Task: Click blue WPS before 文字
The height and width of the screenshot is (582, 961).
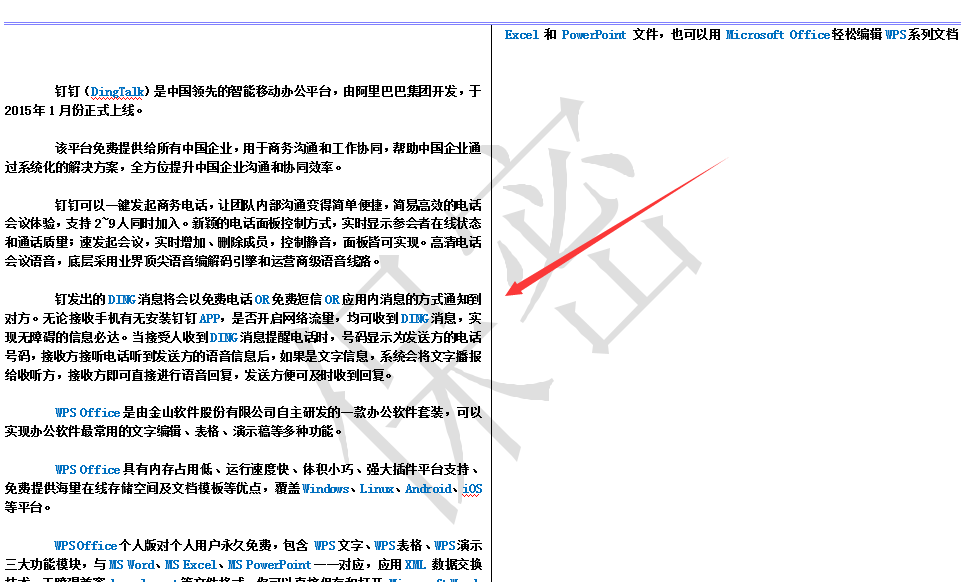Action: coord(325,546)
